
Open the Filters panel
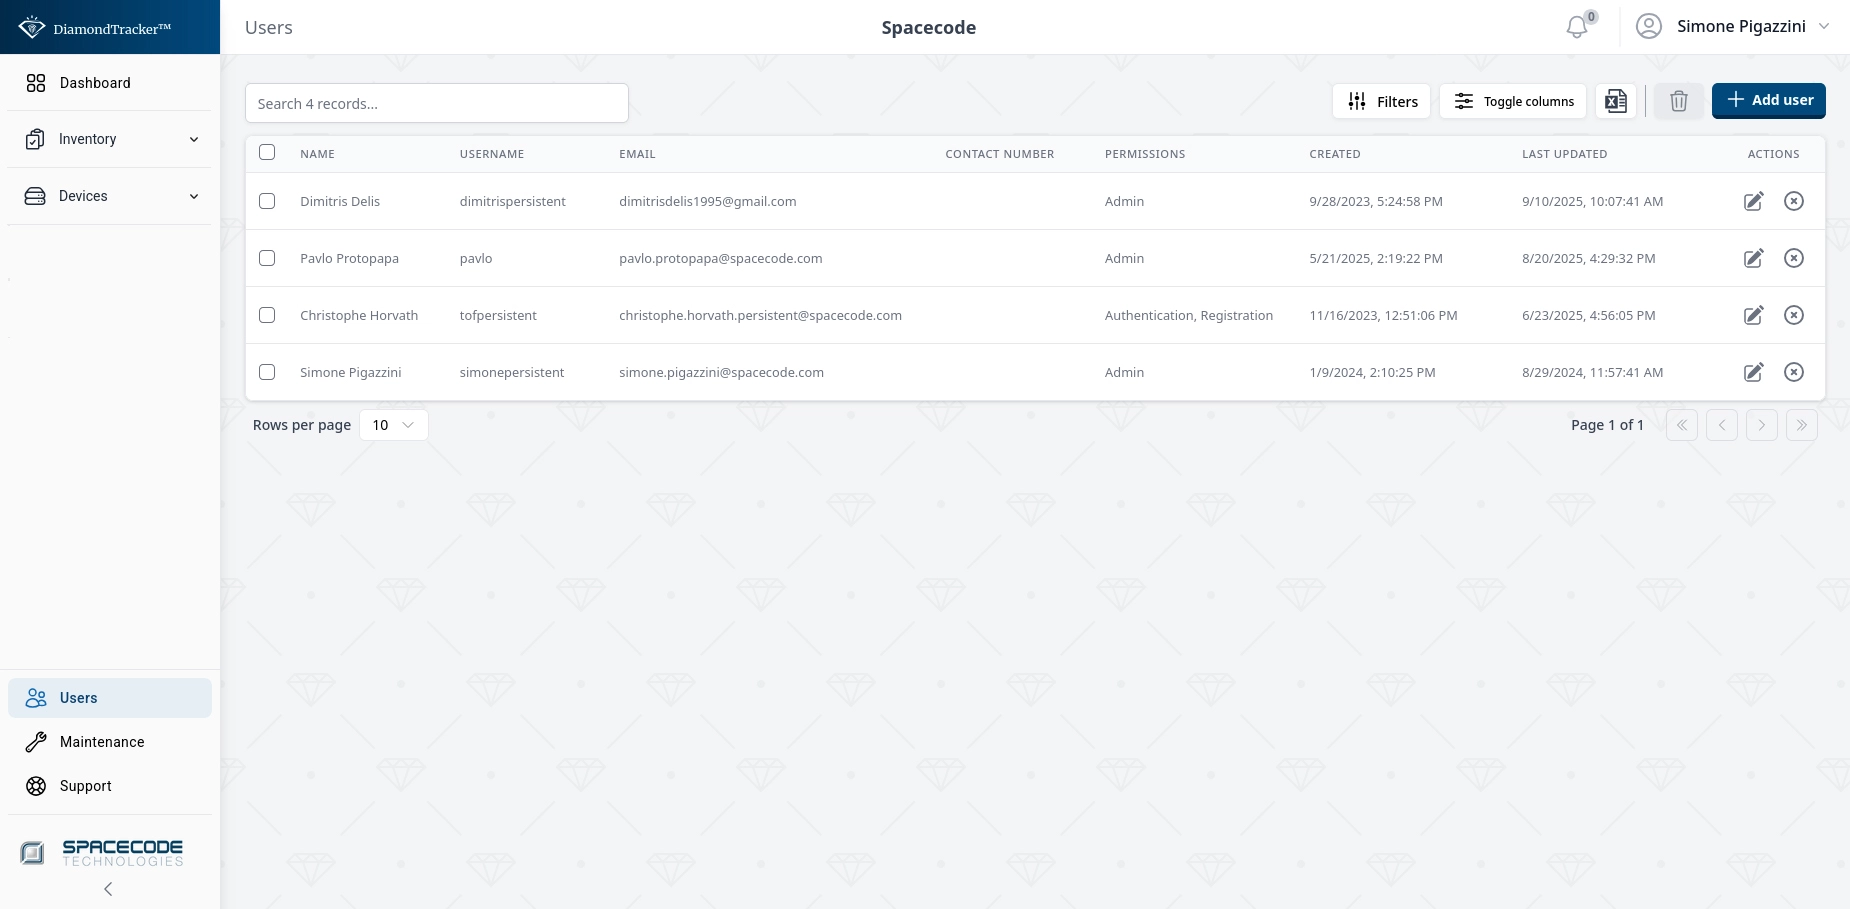point(1381,101)
